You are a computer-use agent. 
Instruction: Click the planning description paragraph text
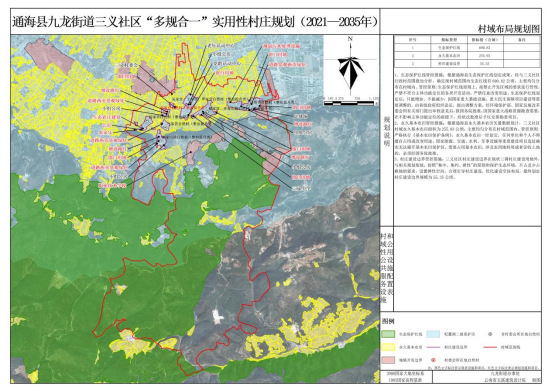click(x=467, y=126)
